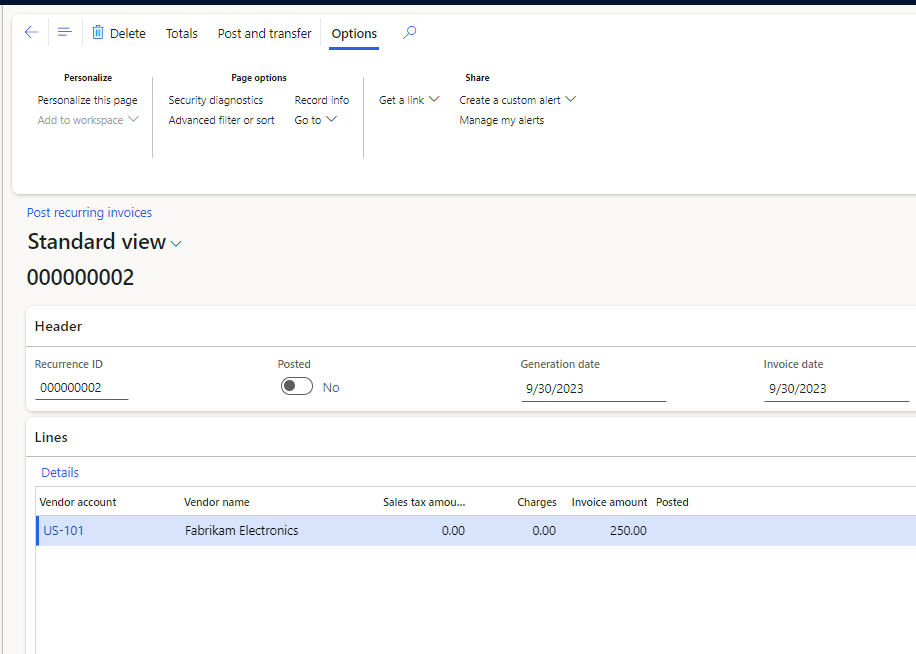Click the Delete trash icon

tap(96, 32)
